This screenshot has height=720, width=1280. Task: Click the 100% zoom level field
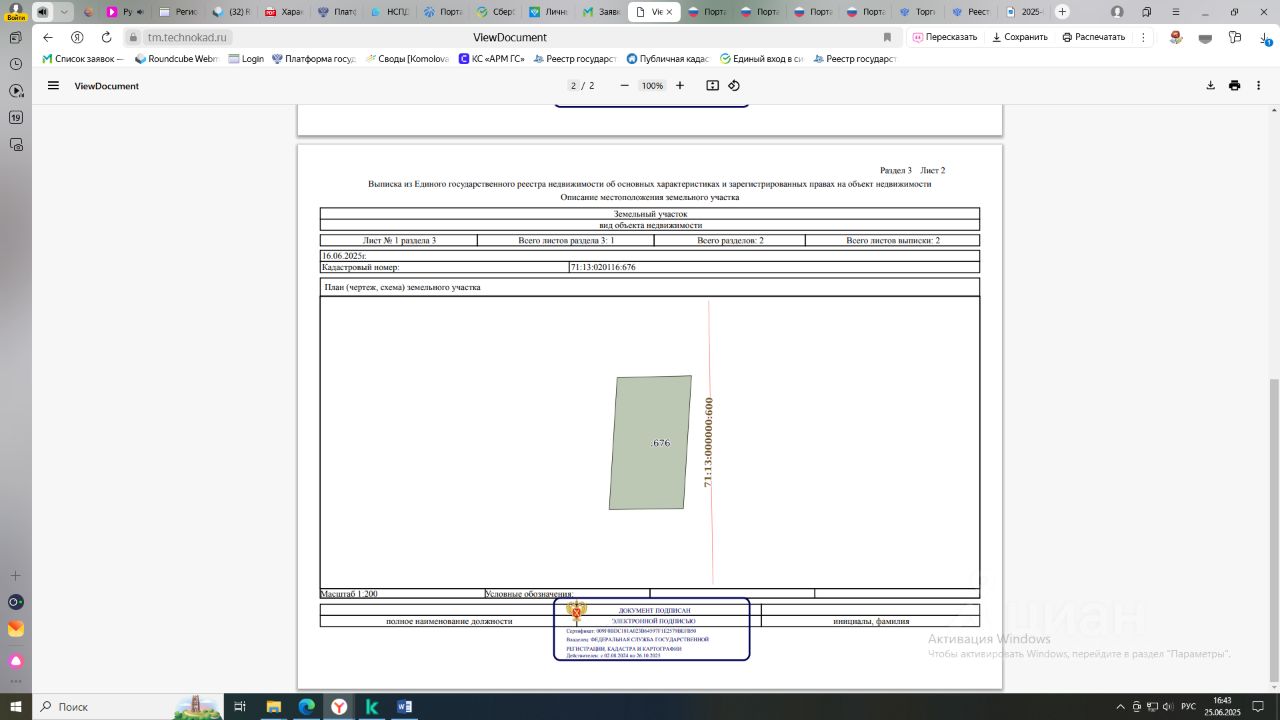coord(652,86)
